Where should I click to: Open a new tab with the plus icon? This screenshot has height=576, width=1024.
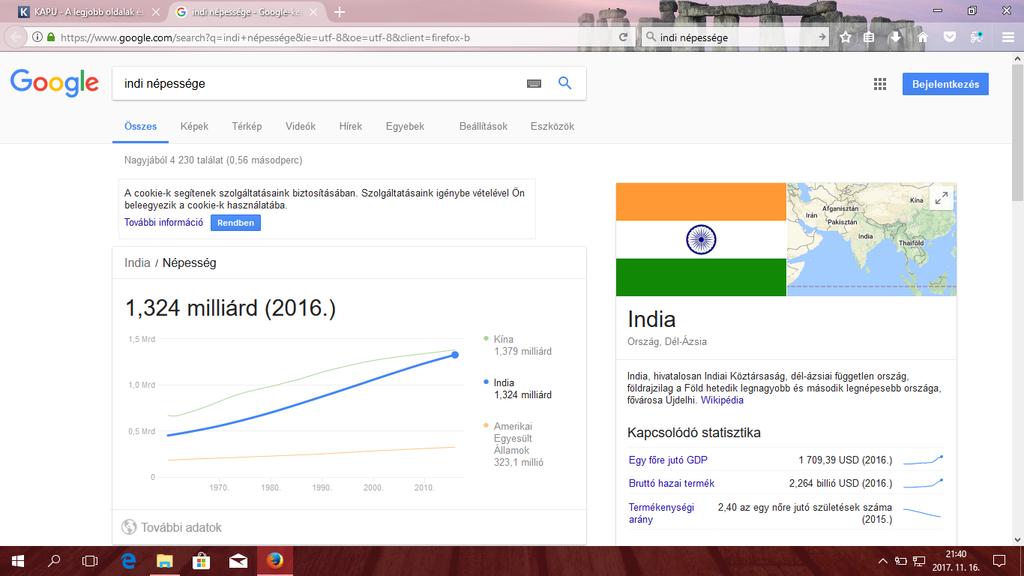tap(339, 12)
